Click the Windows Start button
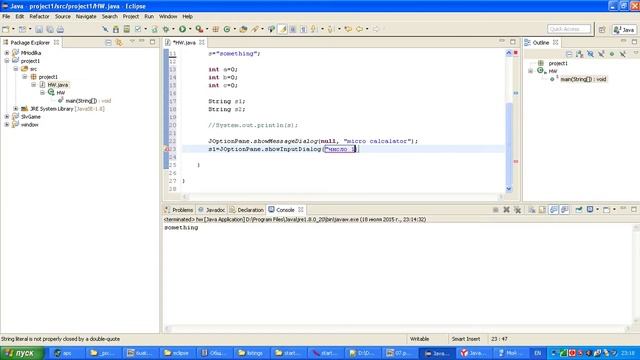This screenshot has width=640, height=360. point(22,353)
